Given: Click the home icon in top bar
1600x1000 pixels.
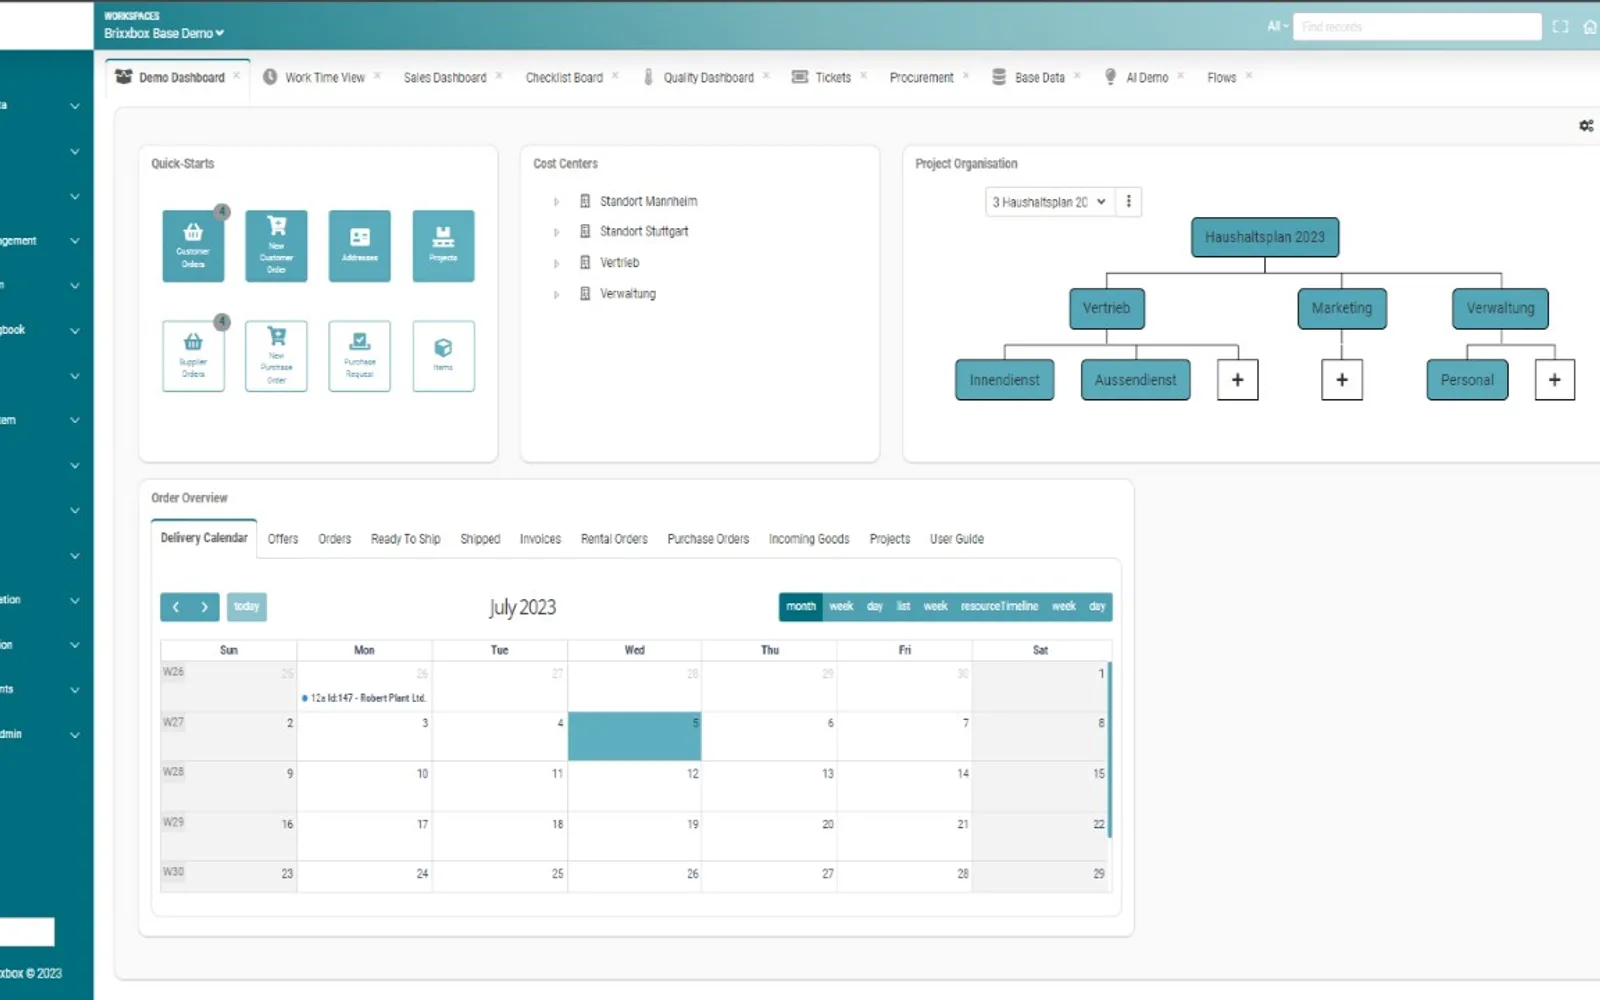Looking at the screenshot, I should point(1590,27).
